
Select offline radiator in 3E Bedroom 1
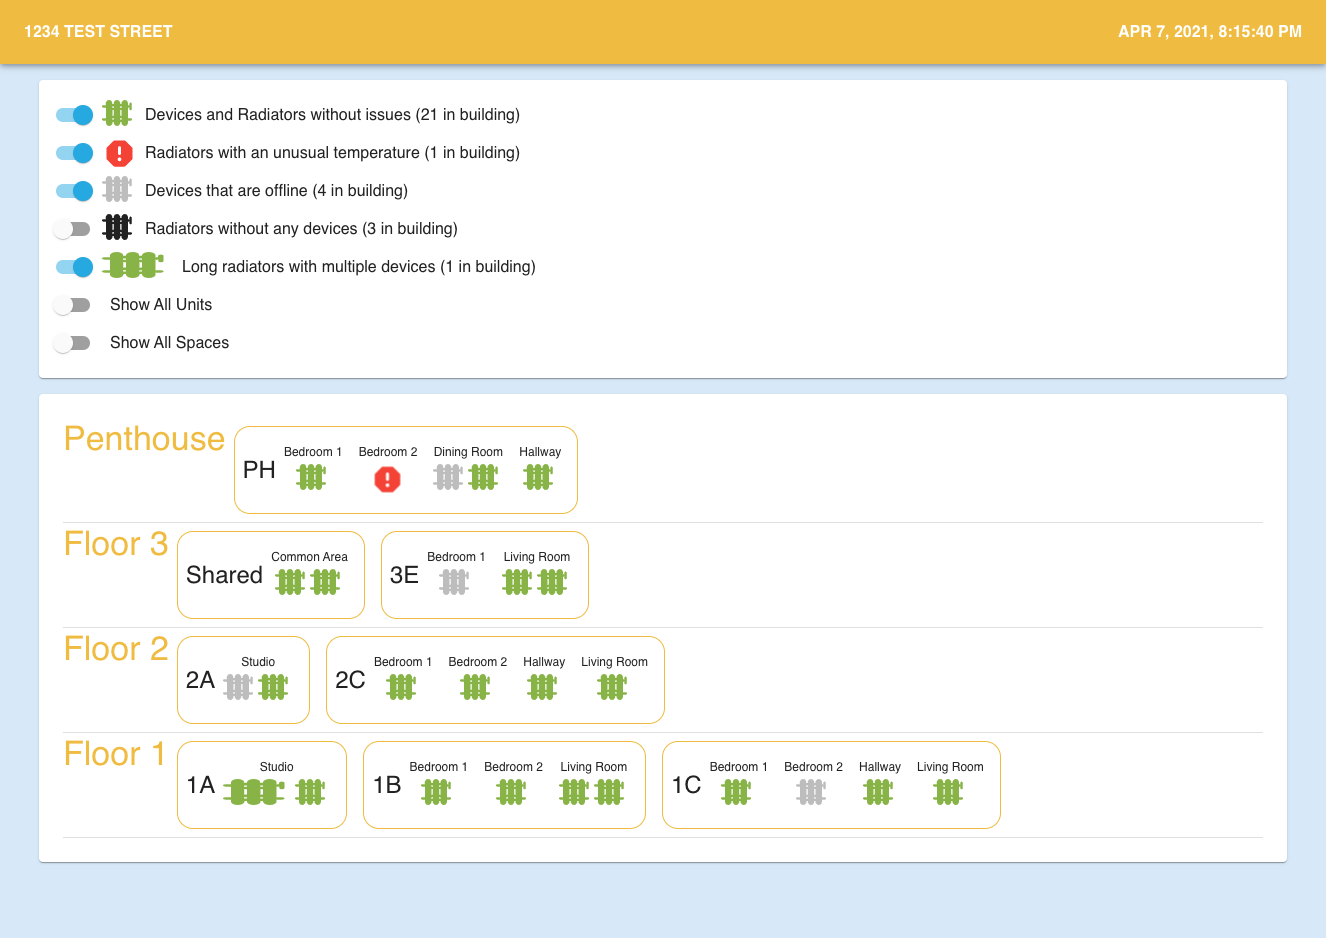454,582
